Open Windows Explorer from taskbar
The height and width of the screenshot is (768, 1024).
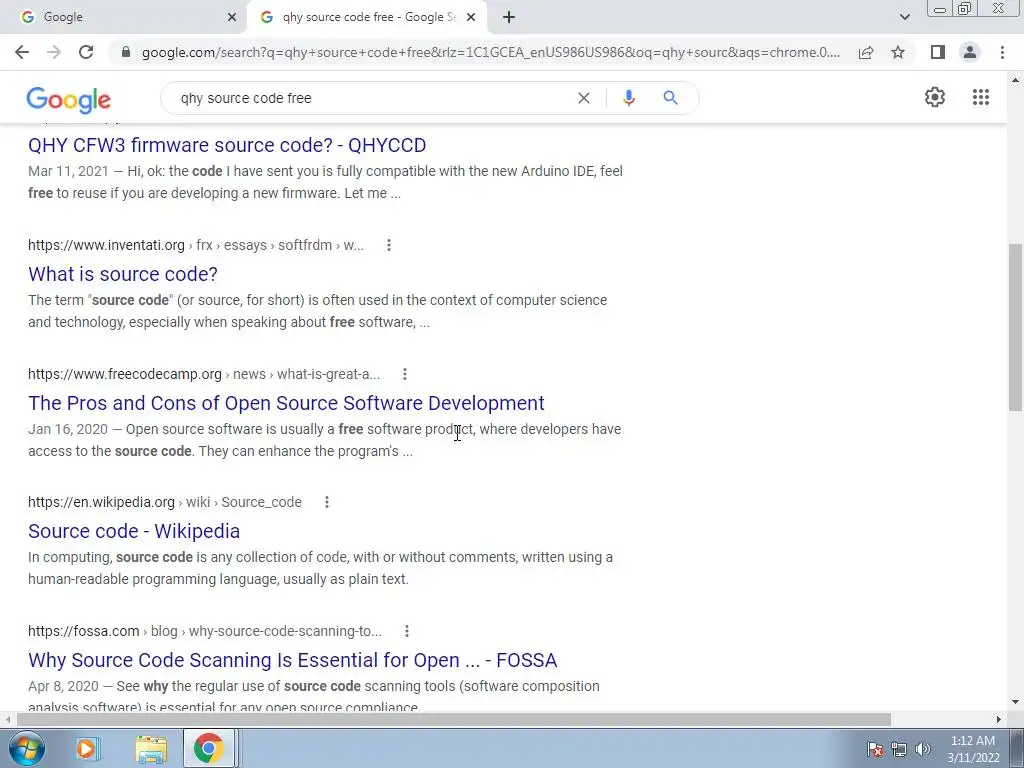coord(151,748)
